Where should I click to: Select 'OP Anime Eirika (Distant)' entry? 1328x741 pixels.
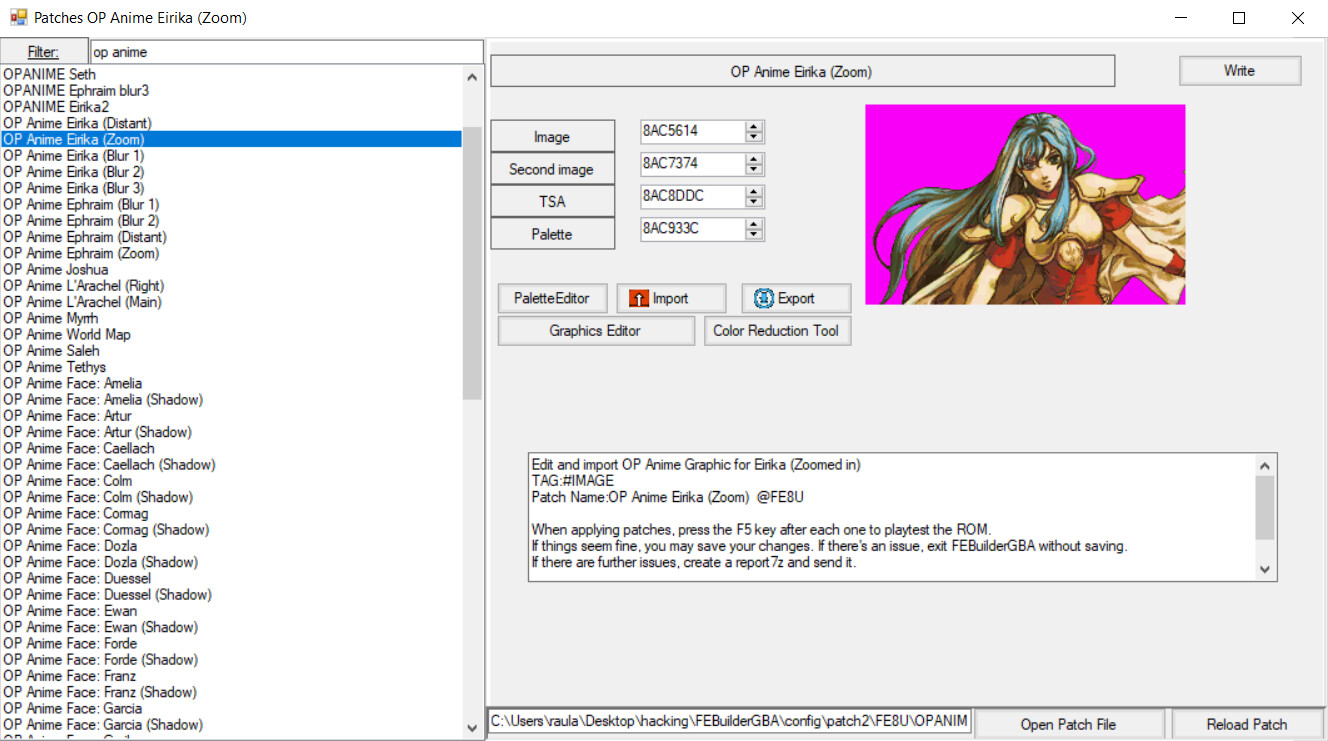pos(232,123)
